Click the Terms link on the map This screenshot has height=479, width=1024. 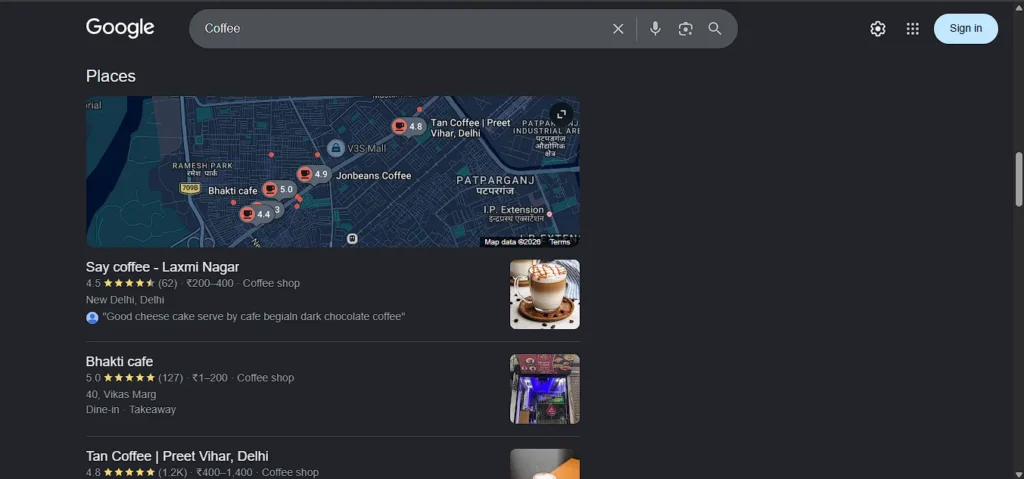coord(560,242)
